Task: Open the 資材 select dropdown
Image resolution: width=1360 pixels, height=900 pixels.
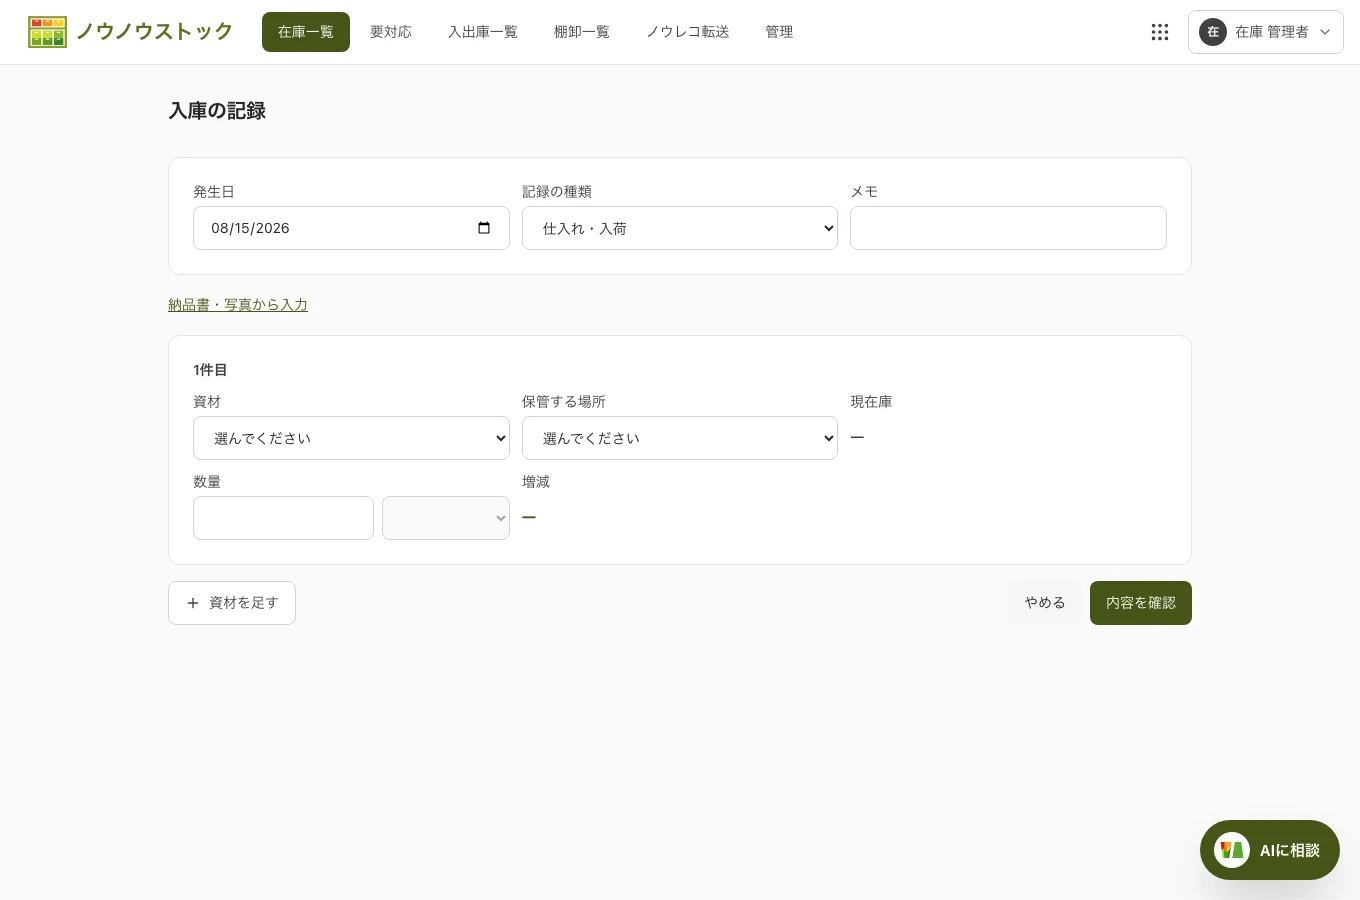Action: tap(351, 438)
